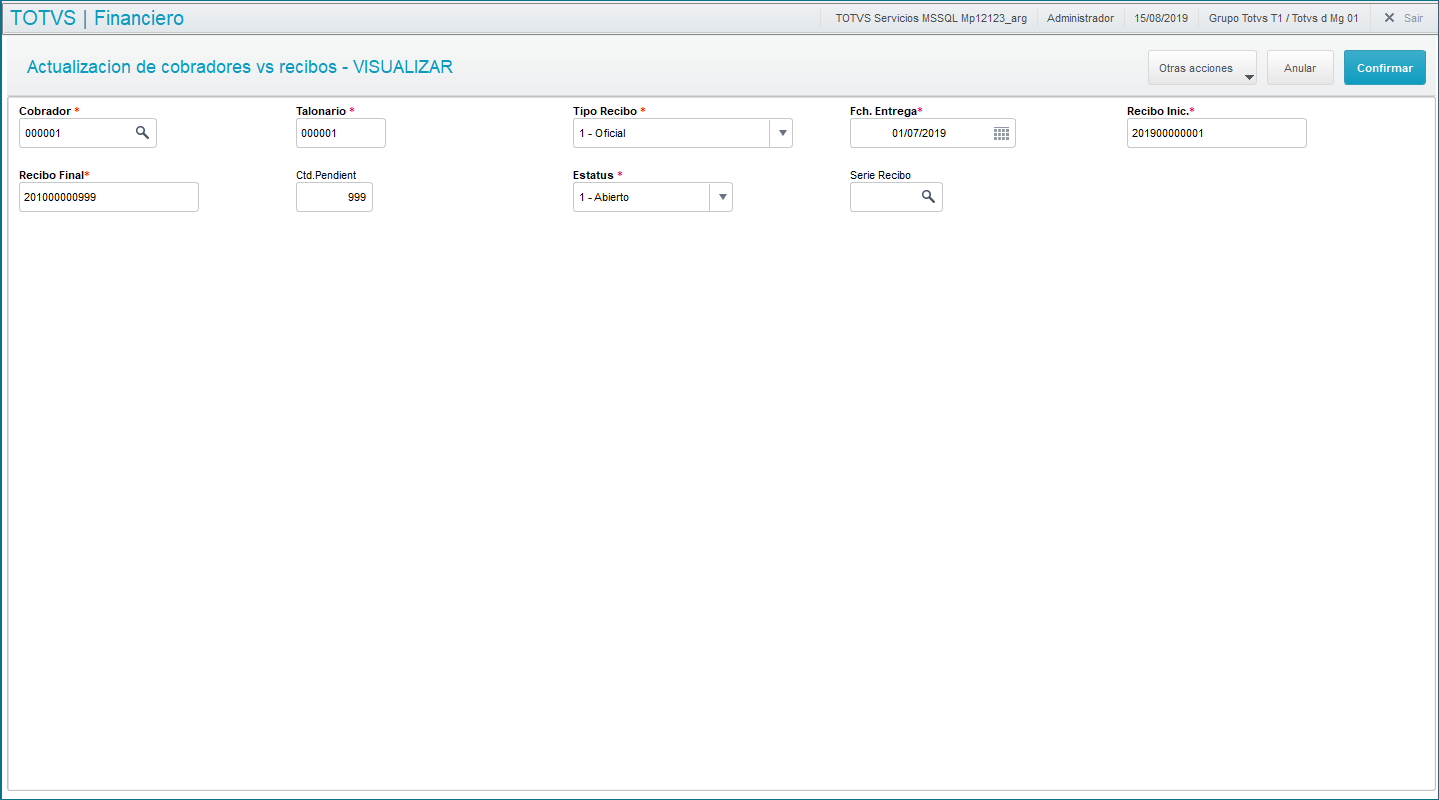Click the 15/08/2019 date in header

click(x=1161, y=18)
